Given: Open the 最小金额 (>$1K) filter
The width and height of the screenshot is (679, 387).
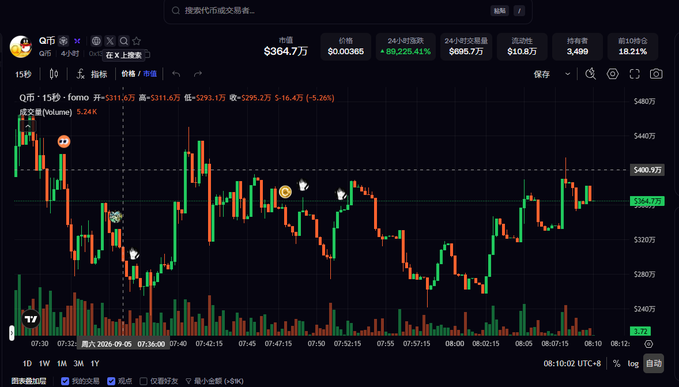Looking at the screenshot, I should tap(214, 381).
